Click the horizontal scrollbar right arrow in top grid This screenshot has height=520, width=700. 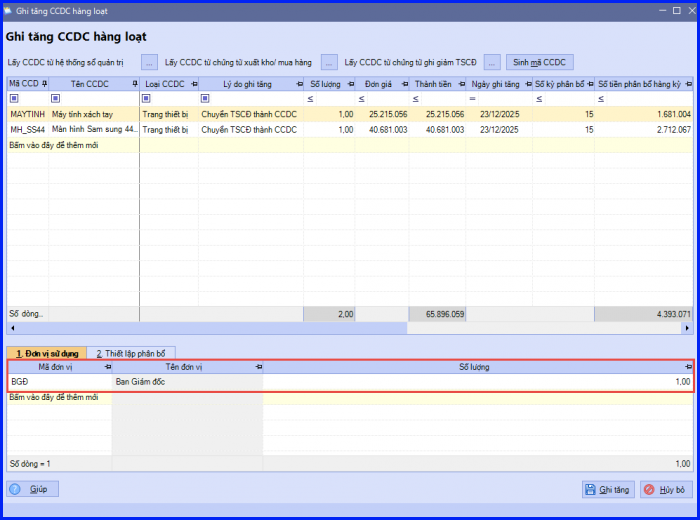tap(686, 328)
